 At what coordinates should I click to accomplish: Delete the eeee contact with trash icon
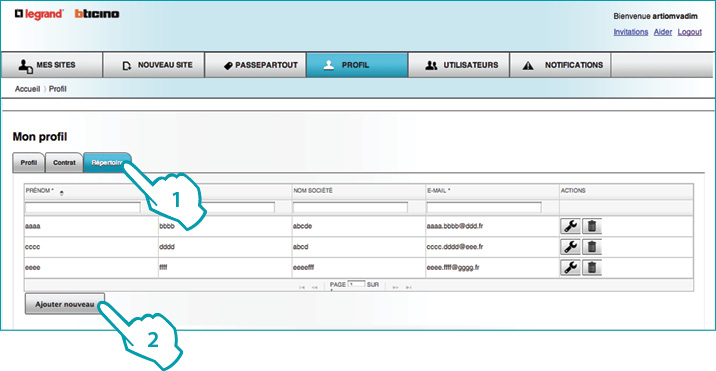(x=592, y=268)
